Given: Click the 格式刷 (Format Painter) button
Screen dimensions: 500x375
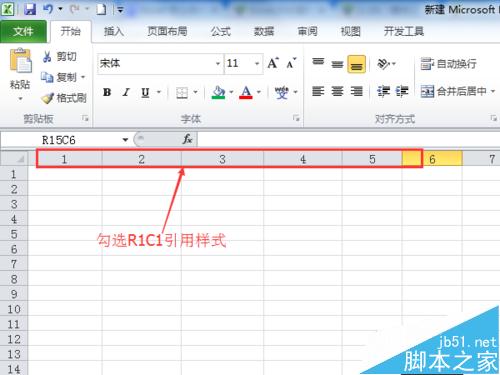Looking at the screenshot, I should [x=64, y=98].
